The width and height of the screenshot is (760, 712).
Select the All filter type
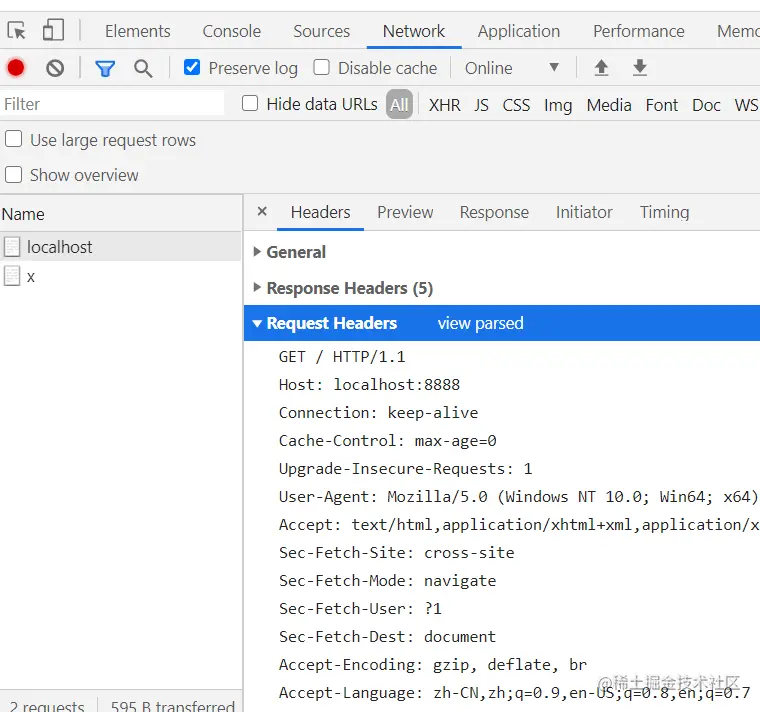399,104
